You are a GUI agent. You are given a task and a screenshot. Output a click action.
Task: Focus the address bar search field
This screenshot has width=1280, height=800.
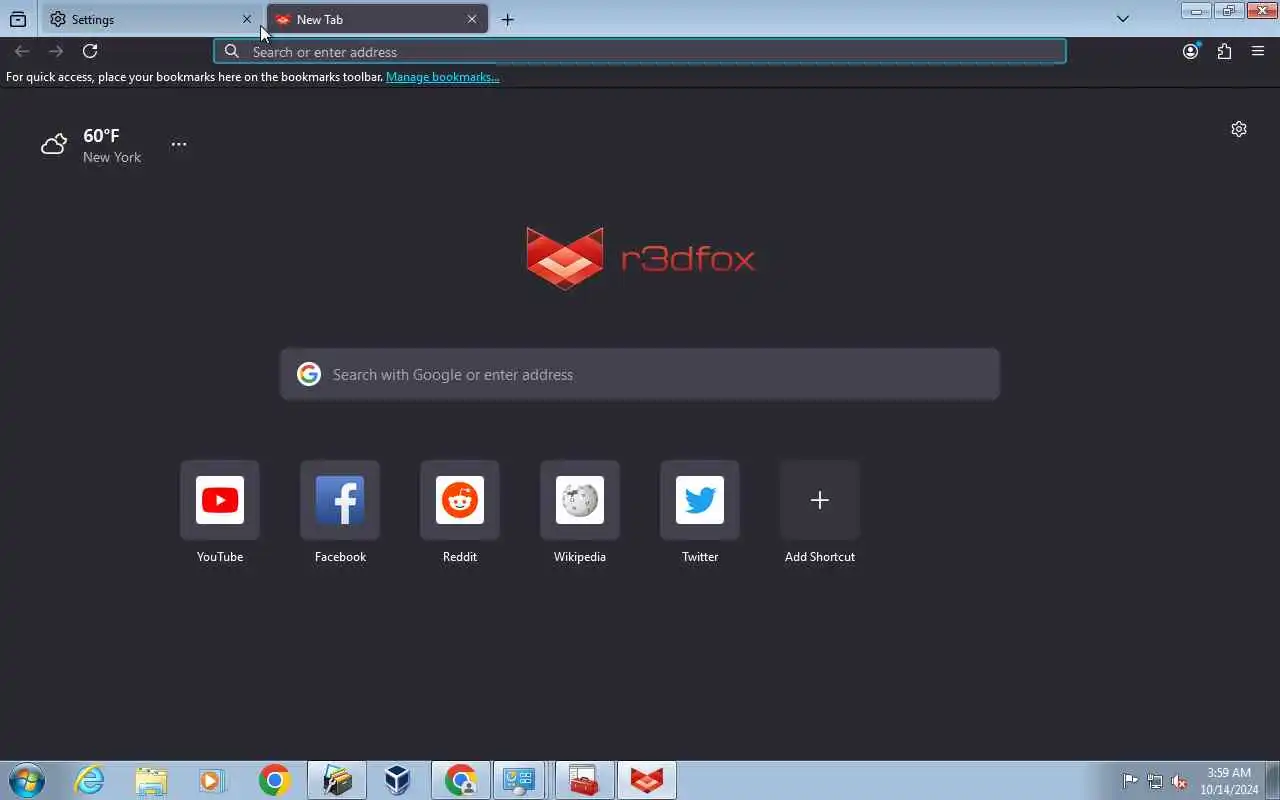pos(640,51)
